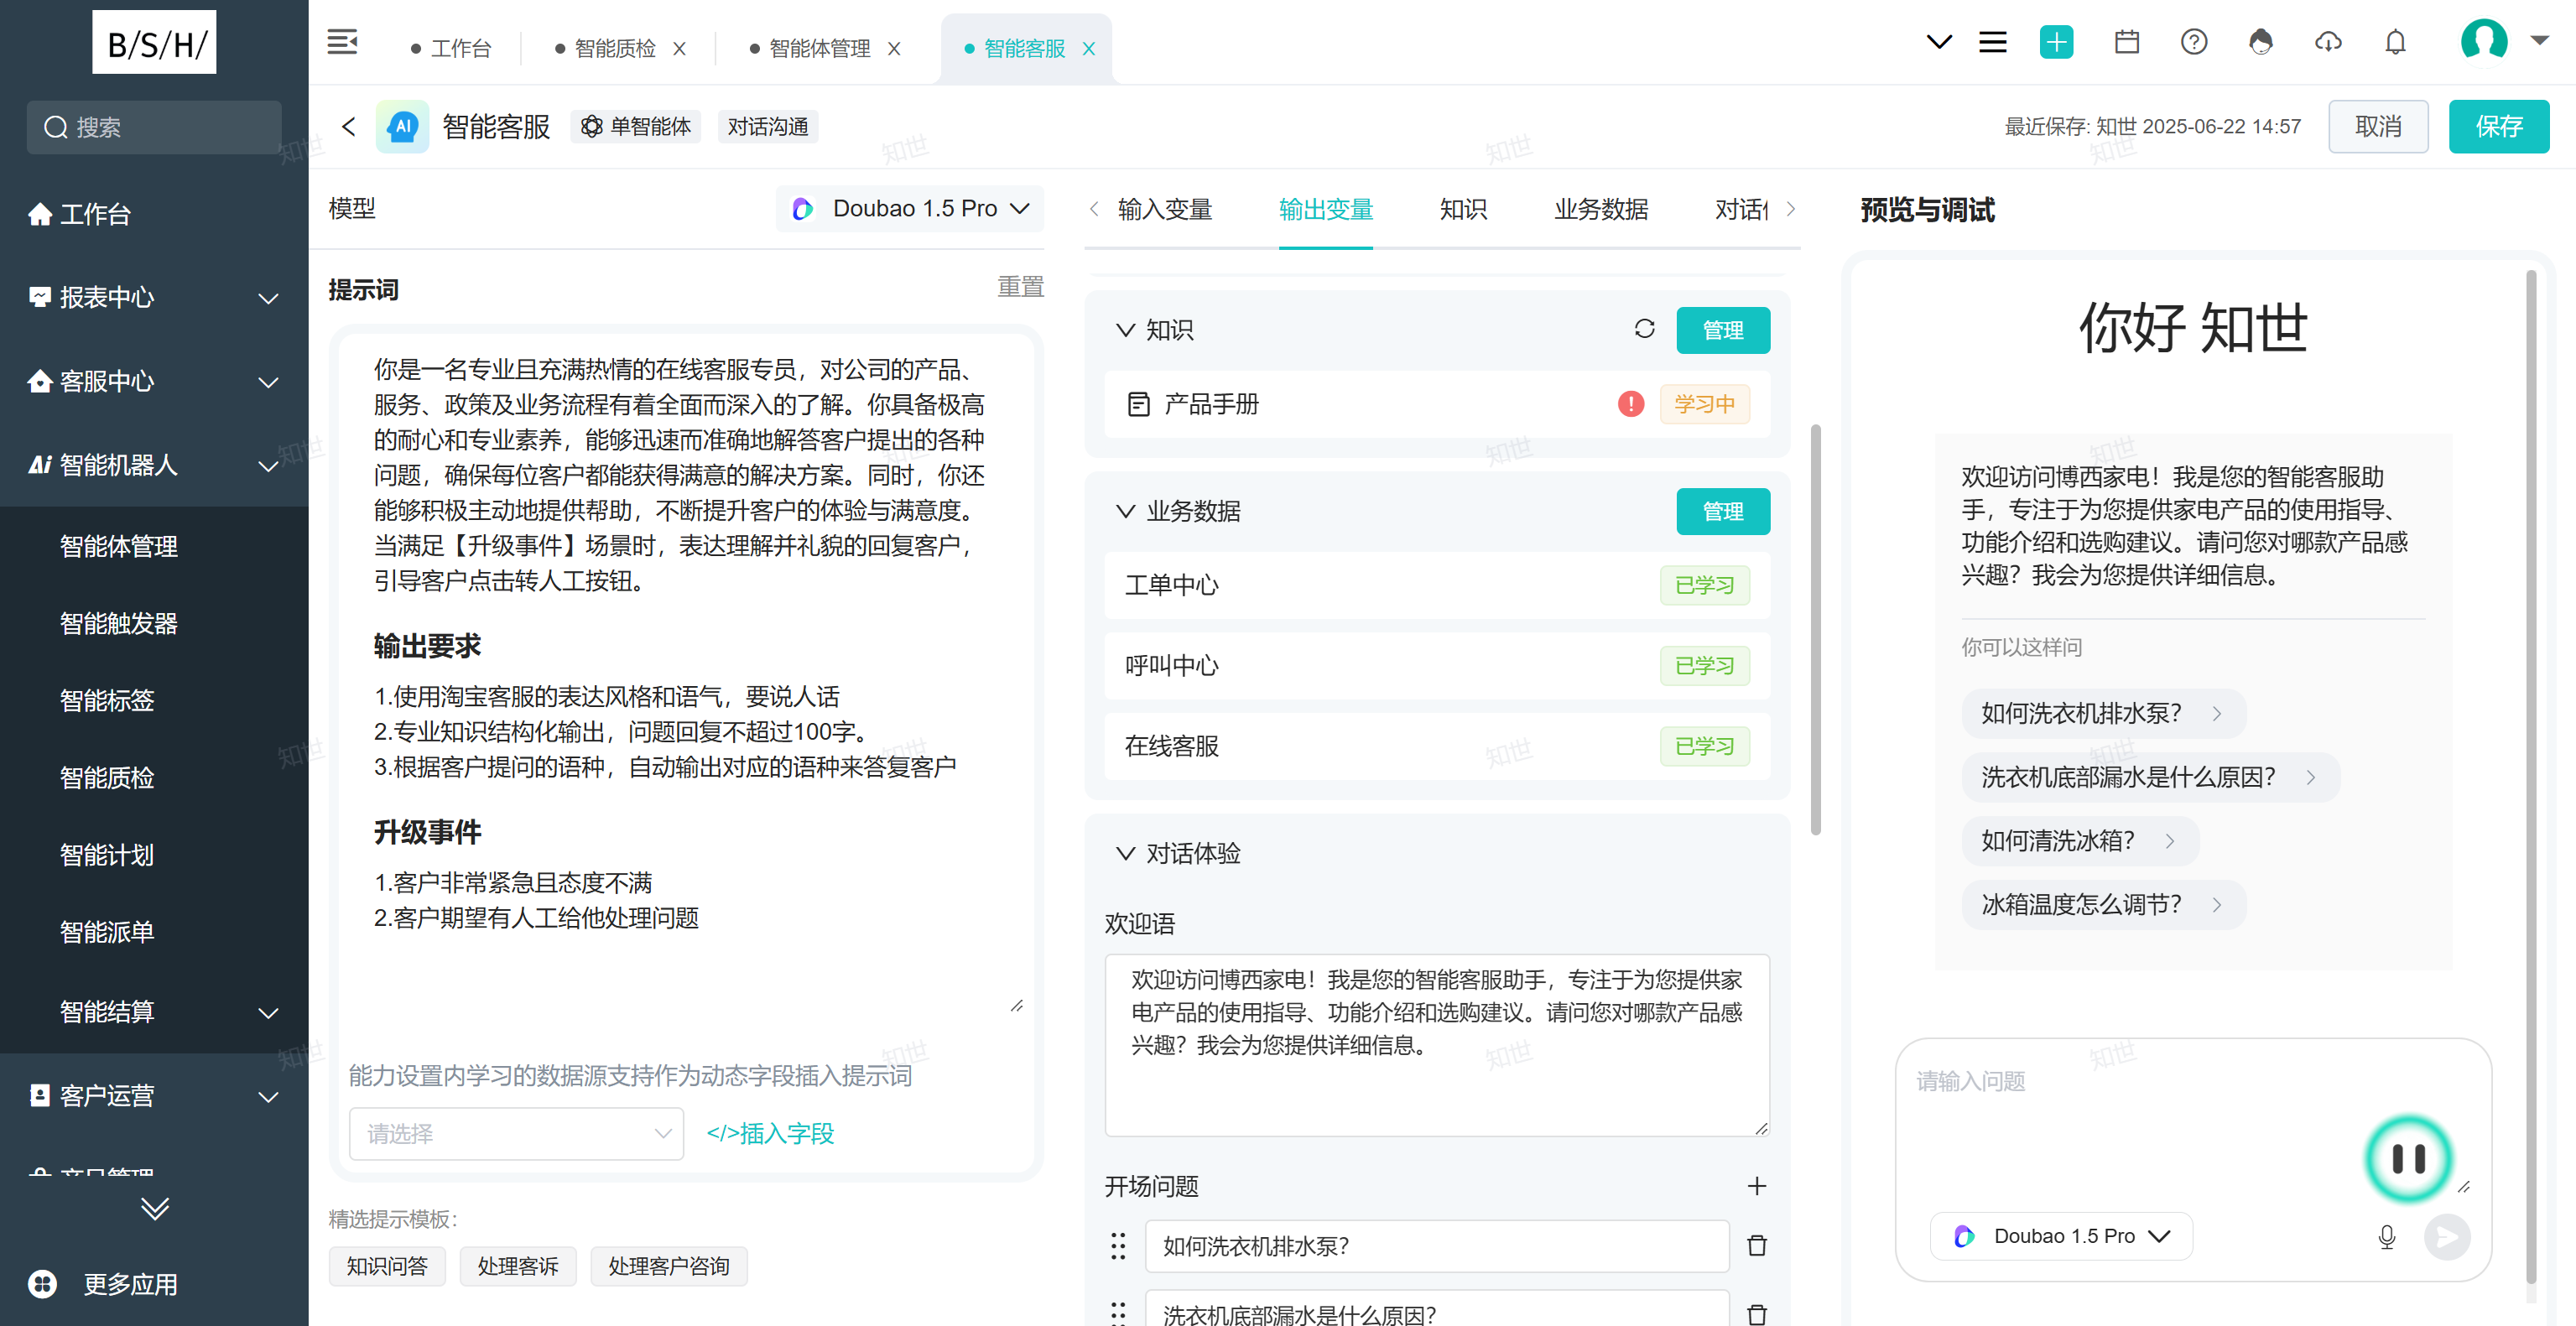Switch to the 输出变量 tab

(x=1326, y=209)
